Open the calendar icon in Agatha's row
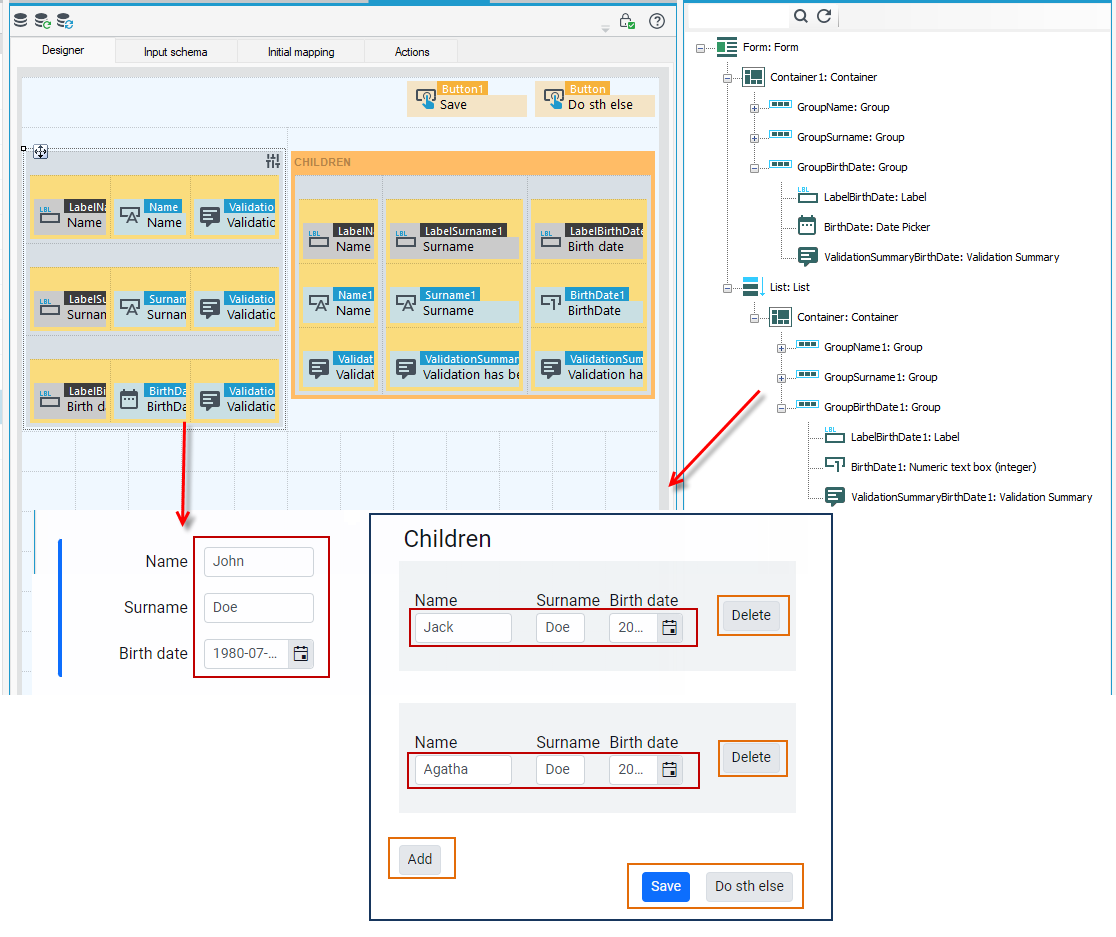 670,769
